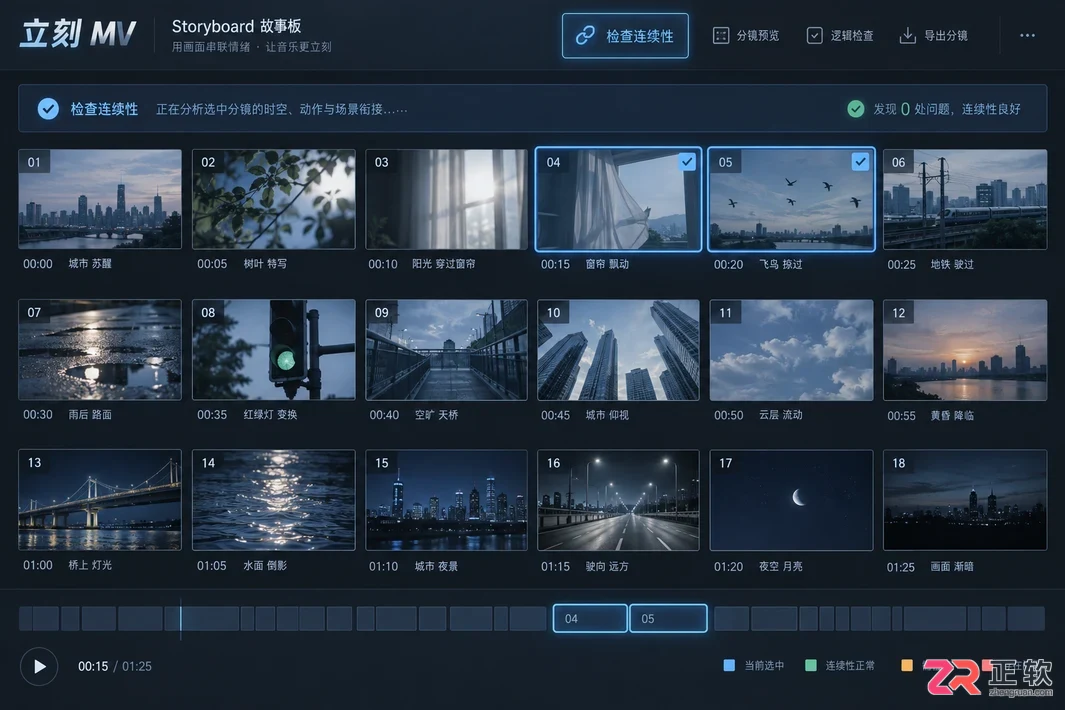This screenshot has height=710, width=1065.
Task: Select shot 04 窗帘 飘动 thumbnail
Action: (618, 199)
